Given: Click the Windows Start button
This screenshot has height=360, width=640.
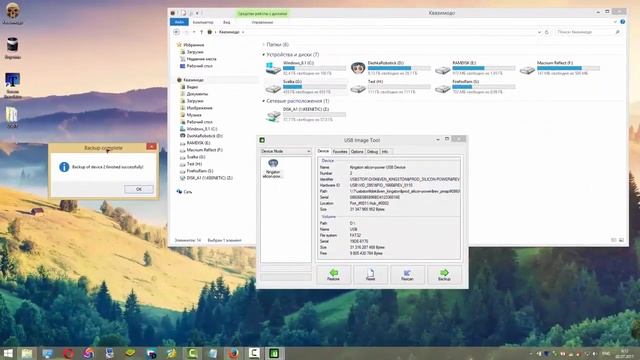Looking at the screenshot, I should tap(8, 353).
